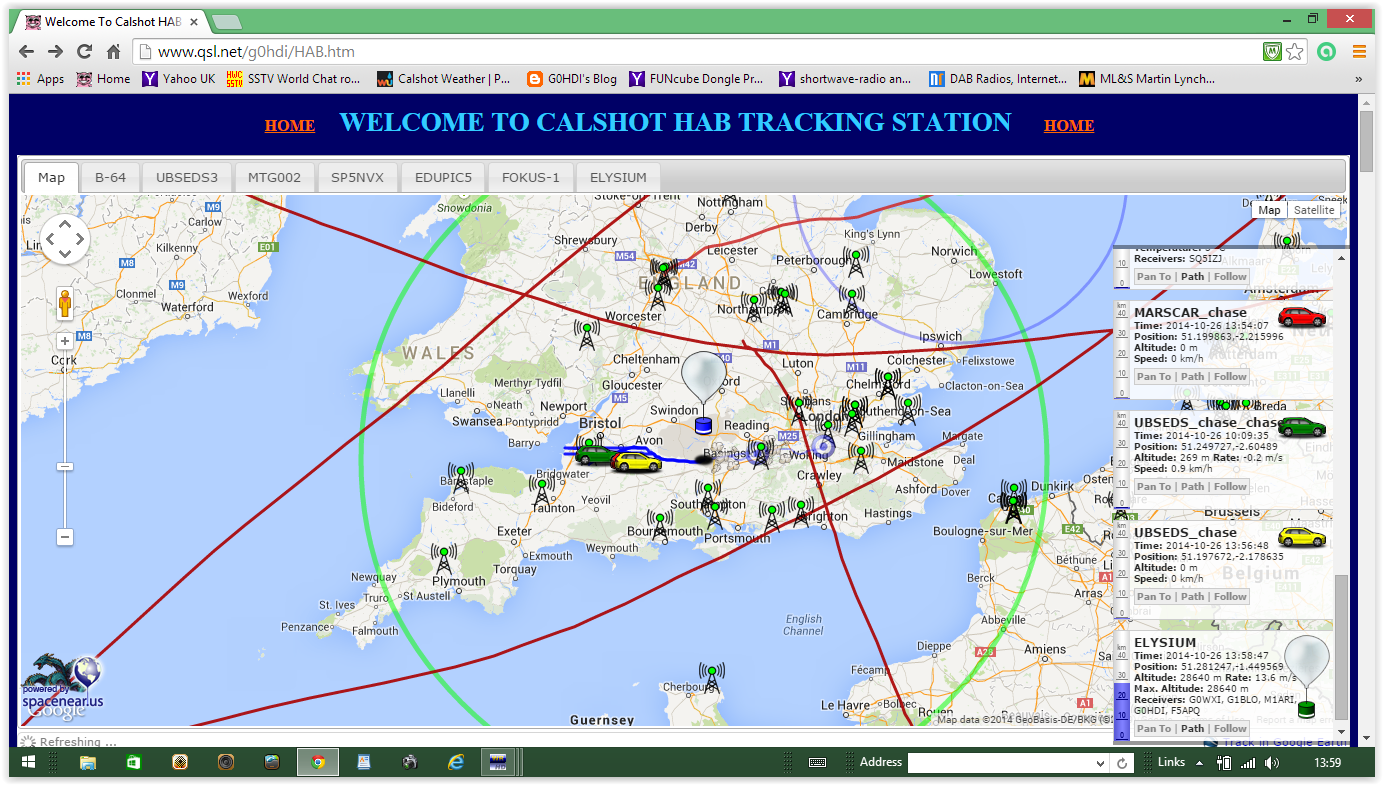Toggle Path for MARSCAR_chase
Image resolution: width=1383 pixels, height=785 pixels.
point(1192,377)
